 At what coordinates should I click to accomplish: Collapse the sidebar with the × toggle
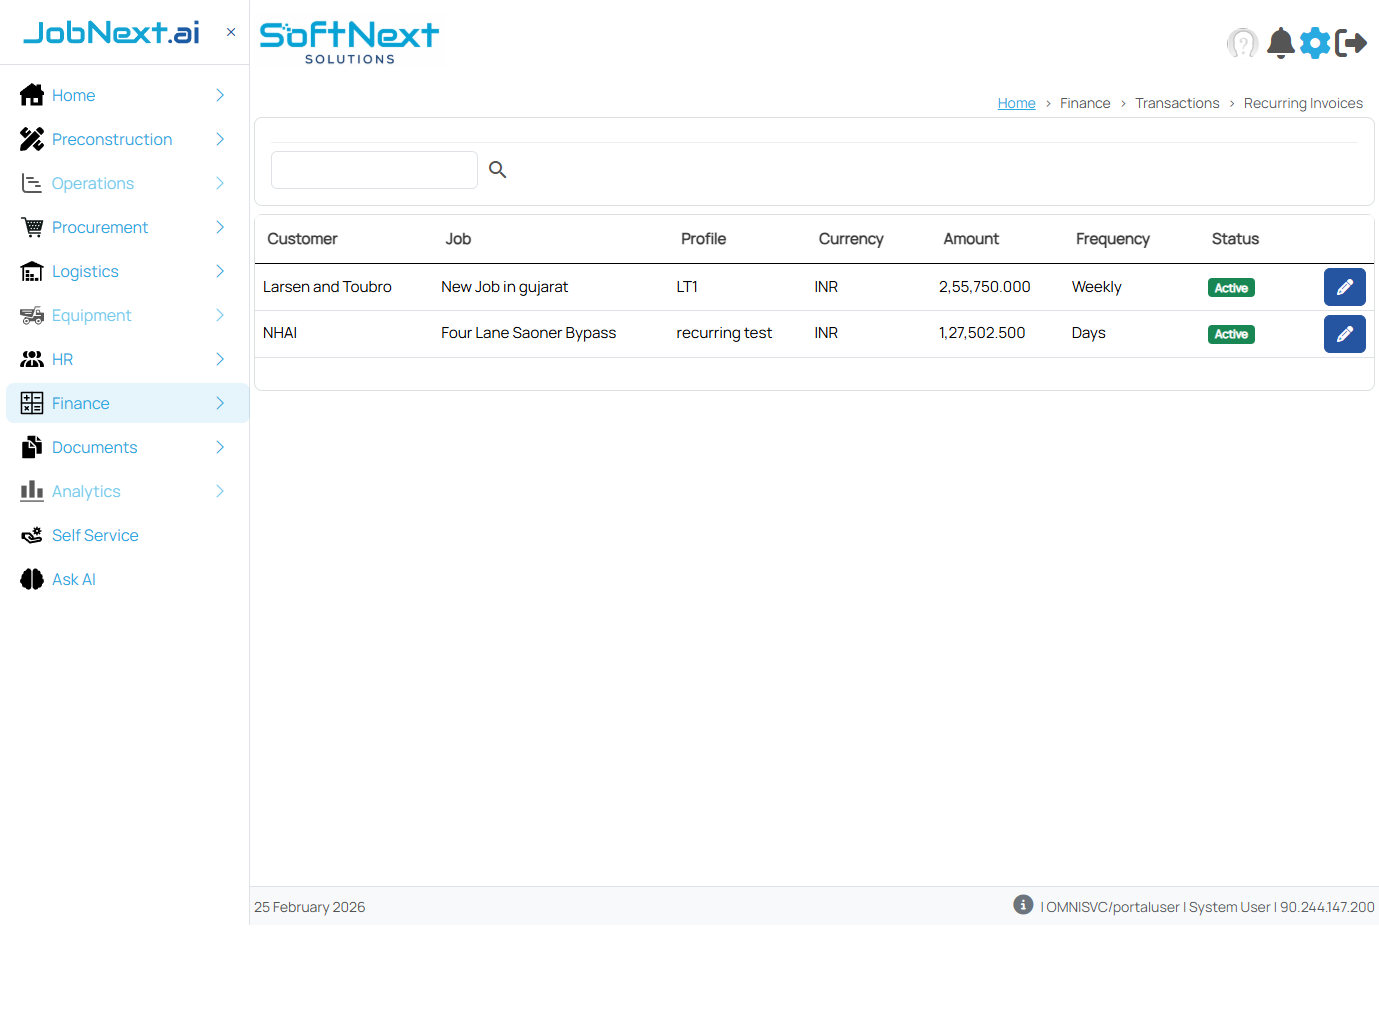point(230,31)
